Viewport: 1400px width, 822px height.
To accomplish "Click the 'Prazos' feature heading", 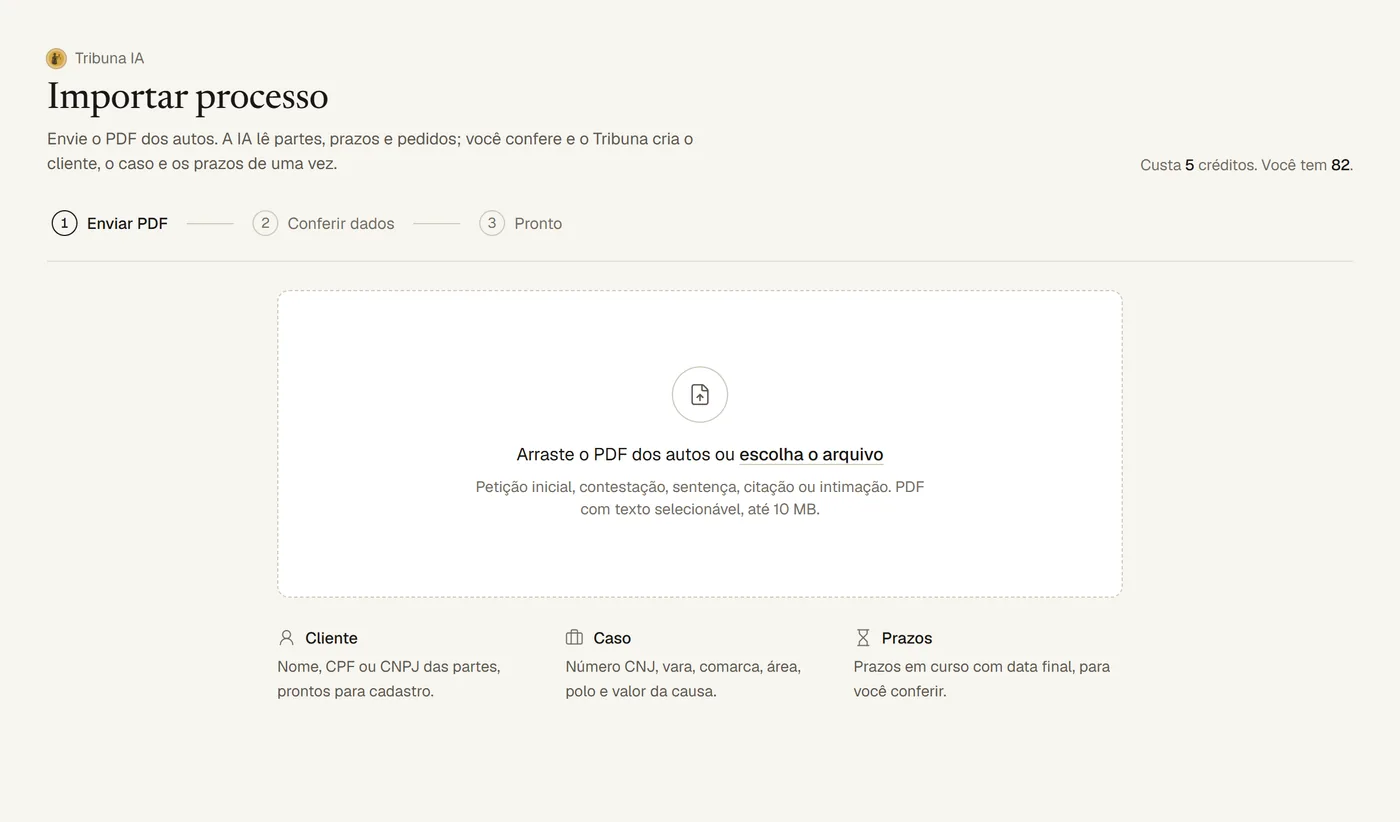I will pos(907,638).
